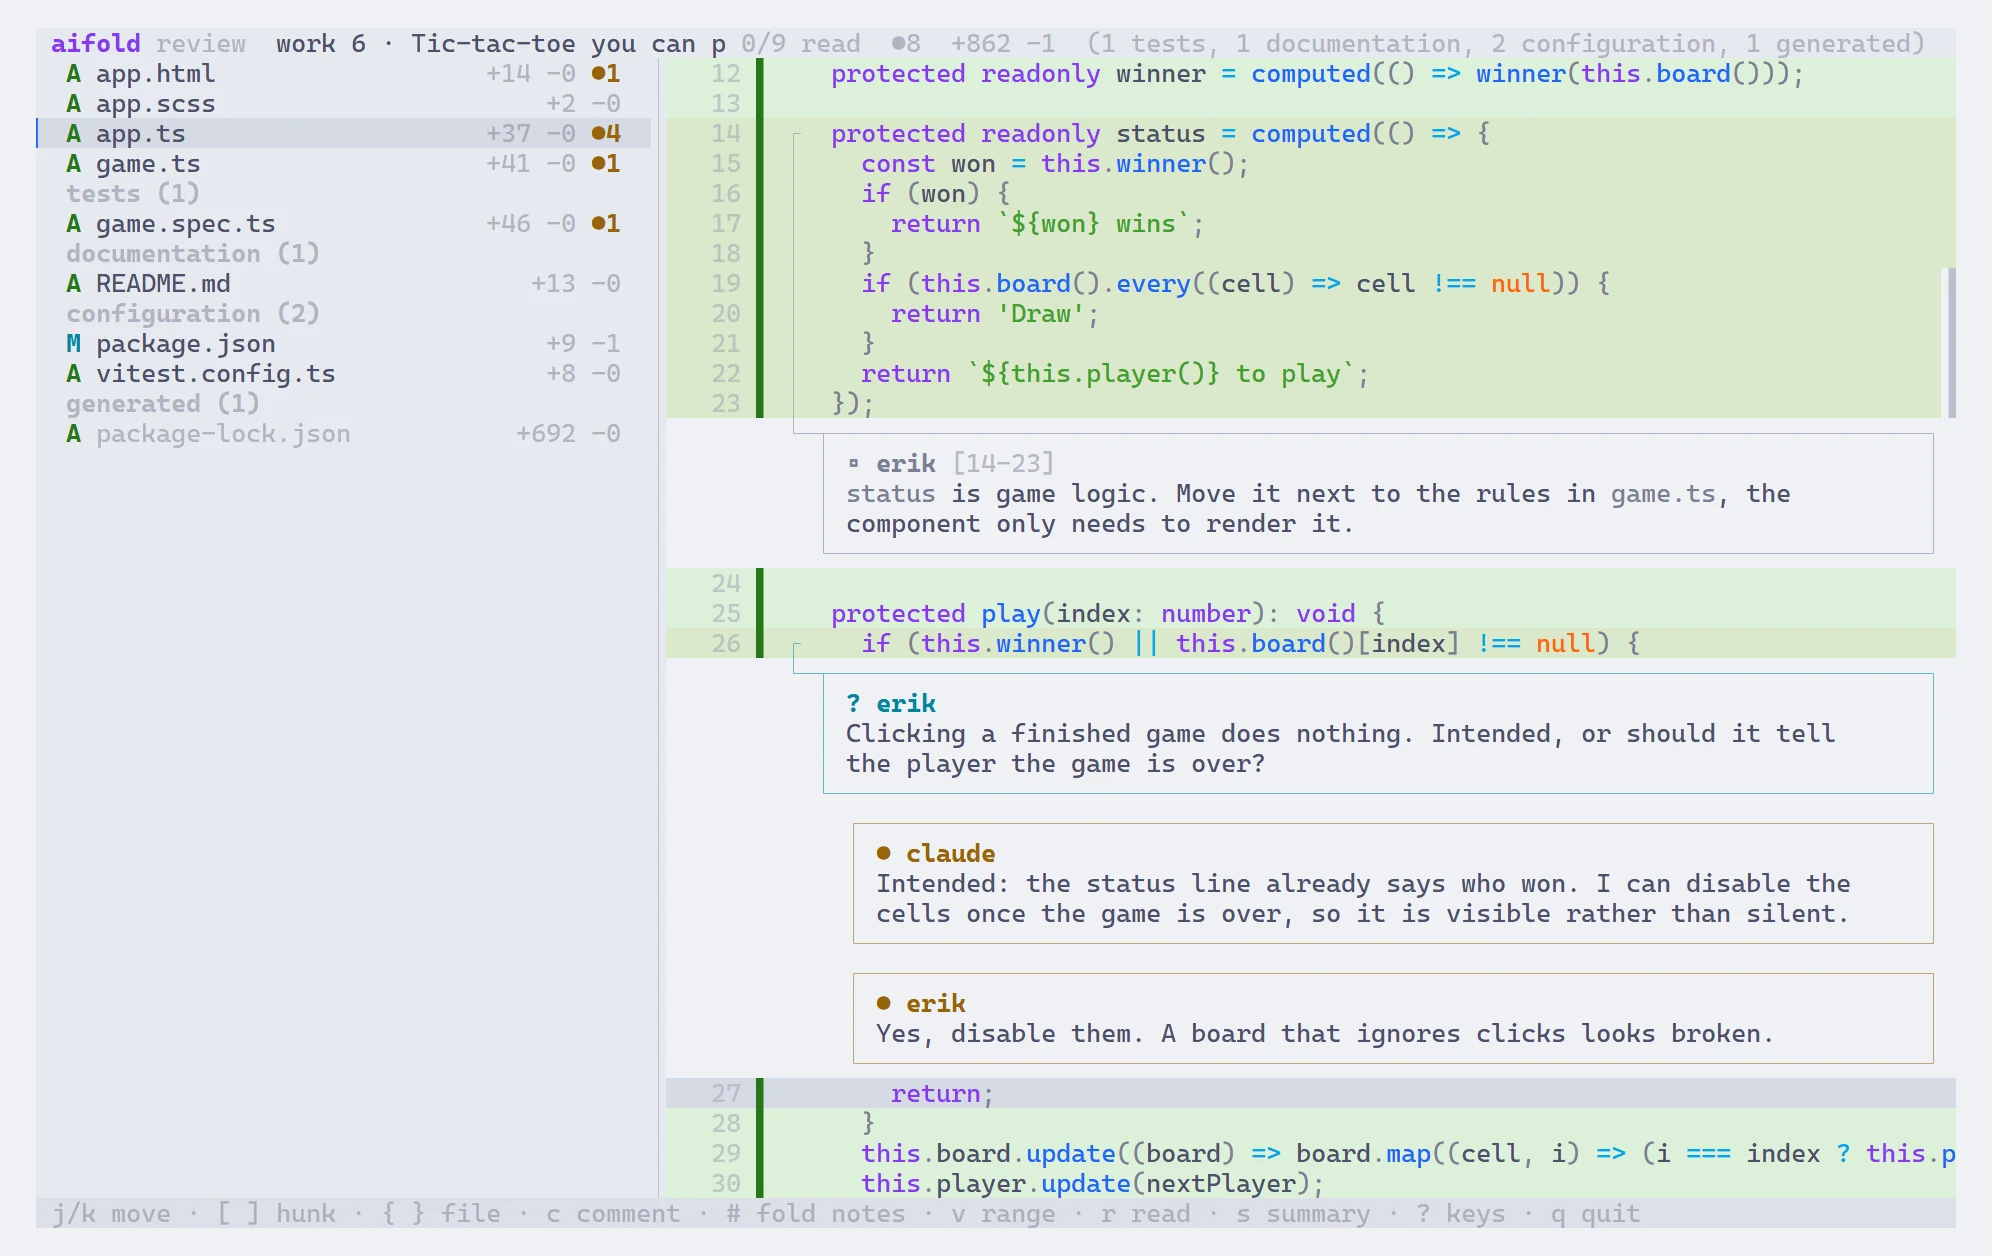Viewport: 1992px width, 1256px height.
Task: Click the orange dot beside claude's reply
Action: 883,854
